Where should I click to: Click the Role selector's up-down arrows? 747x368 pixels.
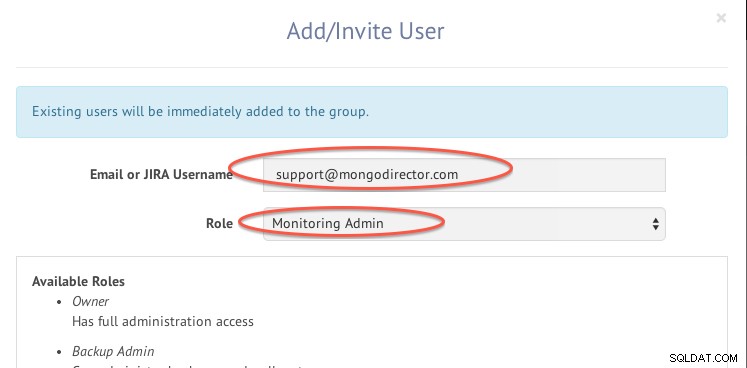pos(656,224)
